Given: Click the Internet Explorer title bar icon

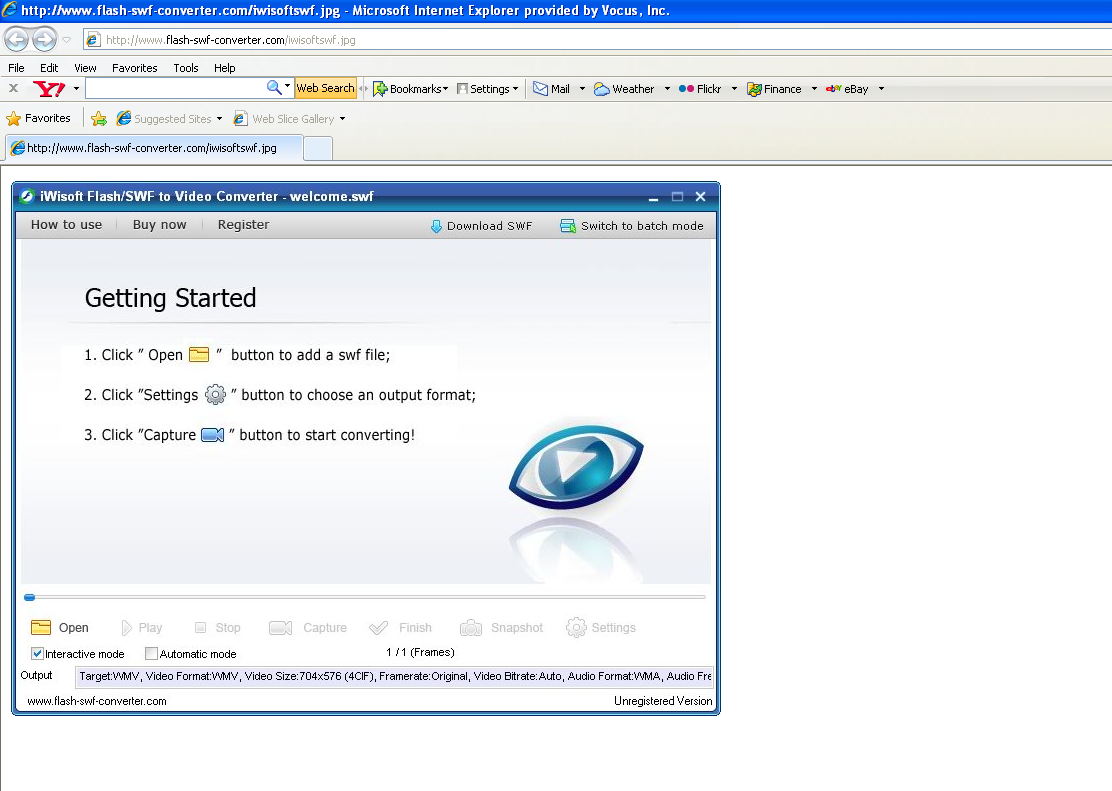Looking at the screenshot, I should (9, 10).
